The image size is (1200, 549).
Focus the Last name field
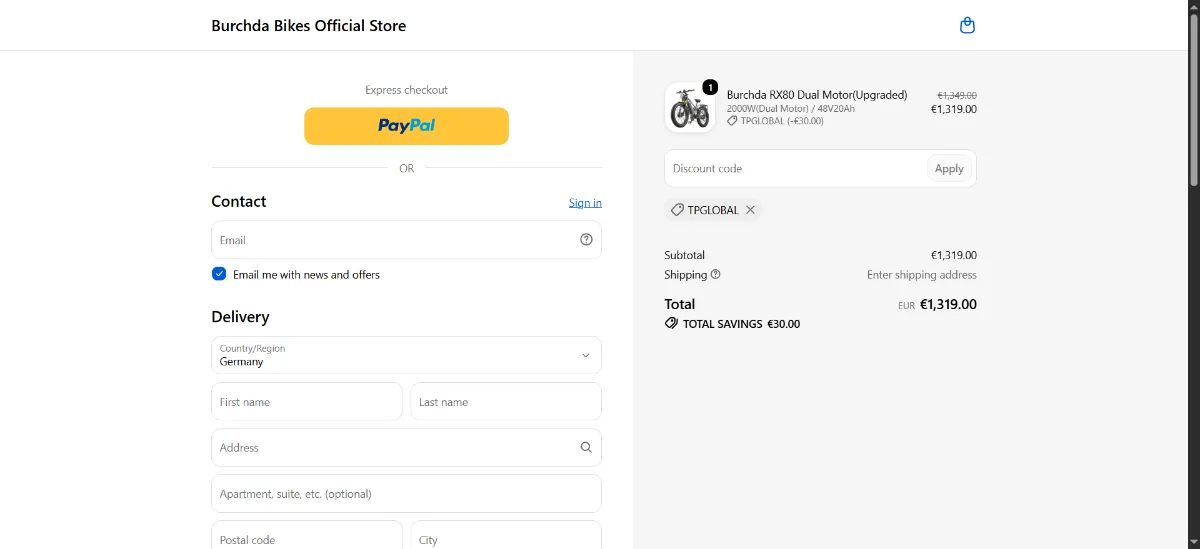point(506,402)
